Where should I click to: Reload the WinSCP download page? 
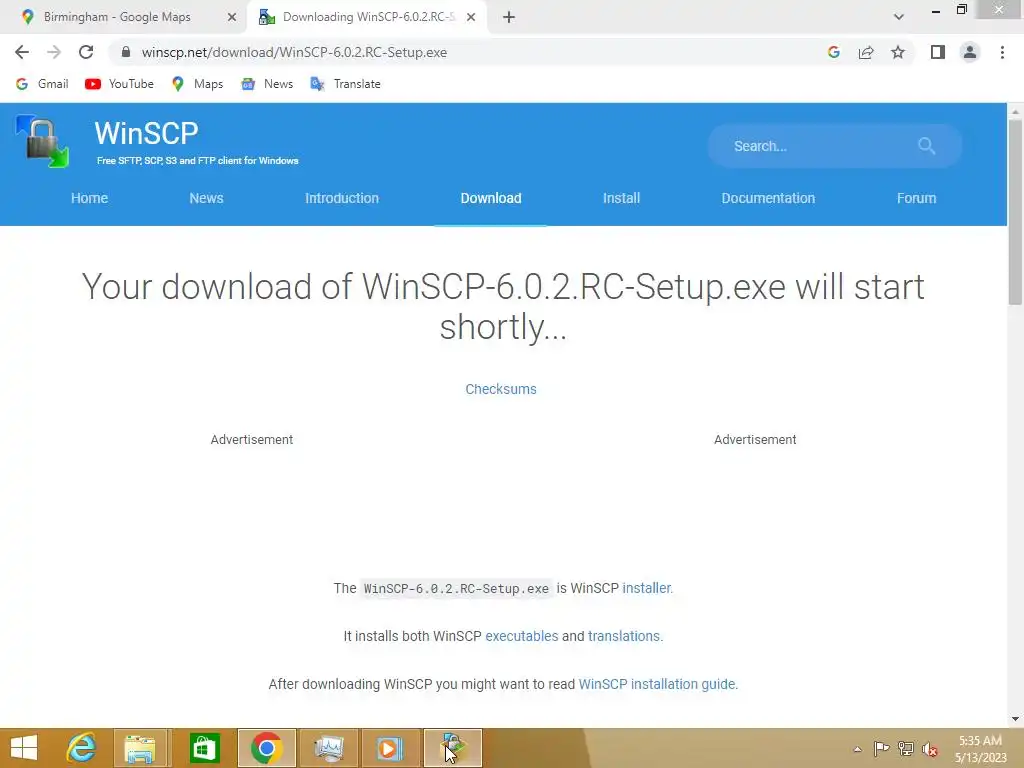pyautogui.click(x=86, y=52)
